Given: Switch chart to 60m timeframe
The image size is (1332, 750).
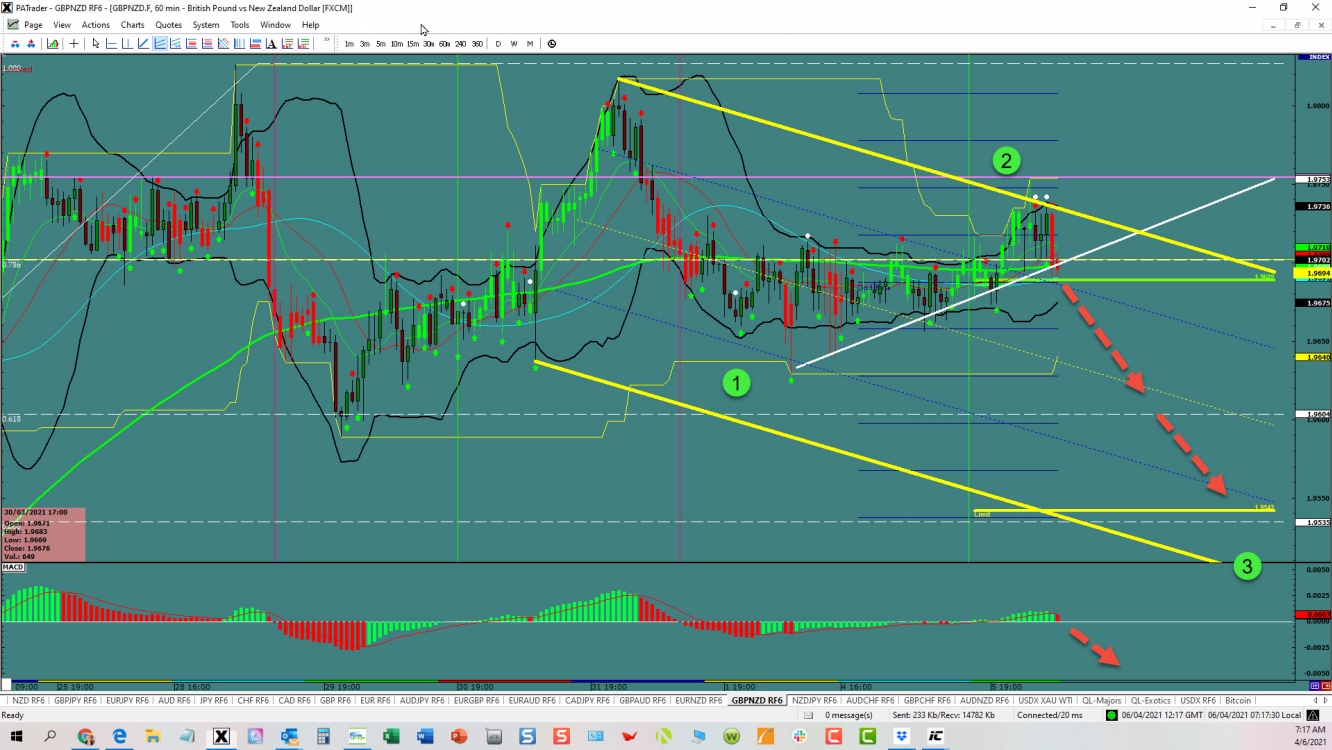Looking at the screenshot, I should pos(445,44).
